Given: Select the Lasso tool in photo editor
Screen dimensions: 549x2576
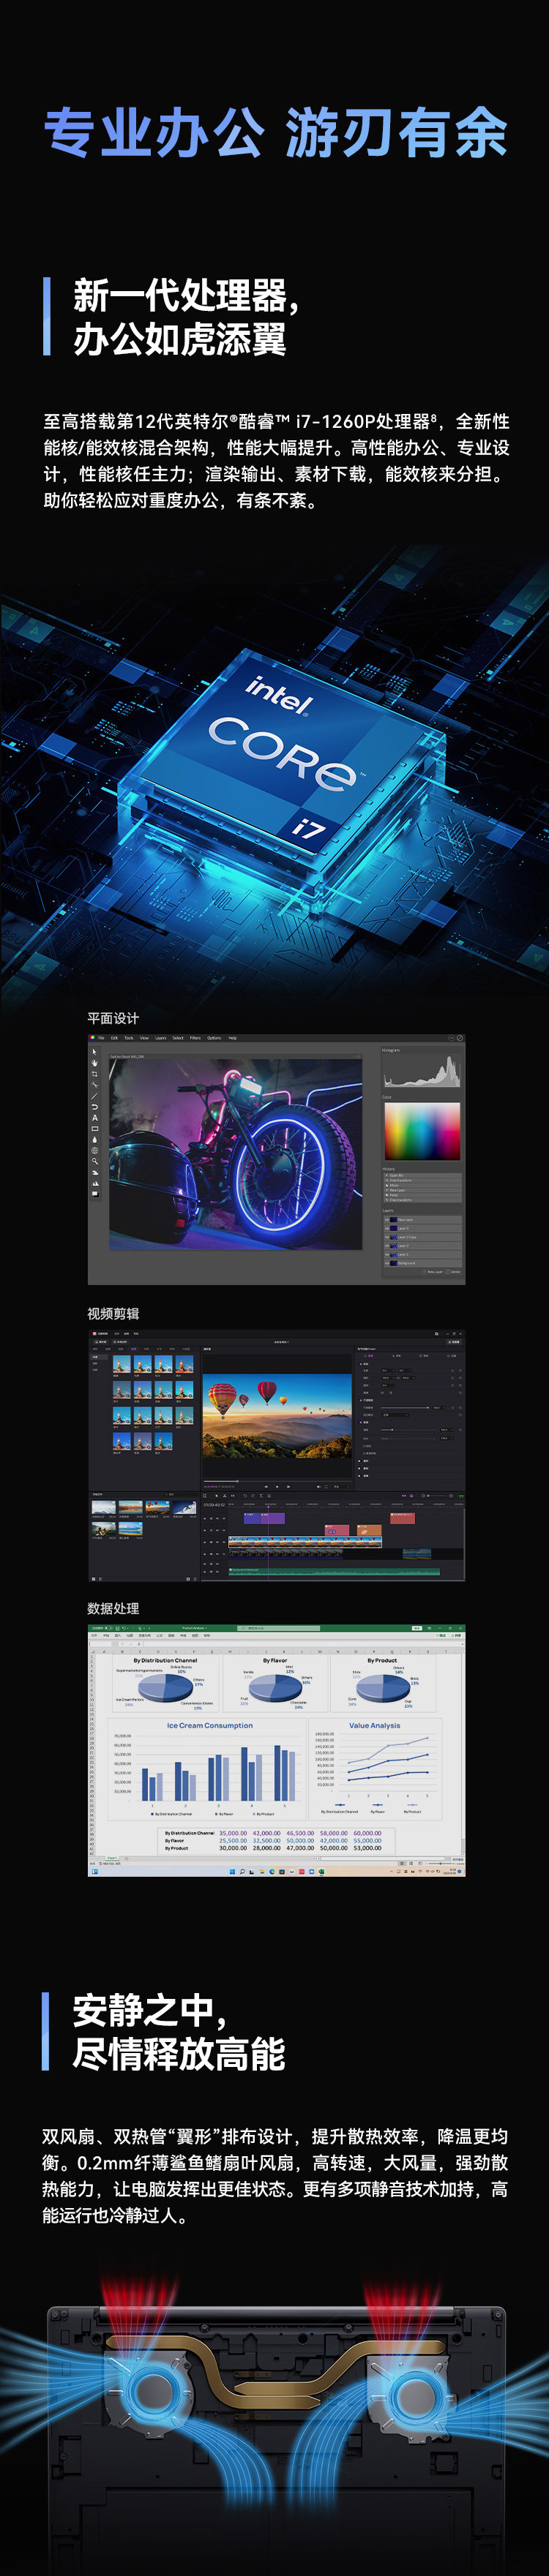Looking at the screenshot, I should click(95, 1107).
